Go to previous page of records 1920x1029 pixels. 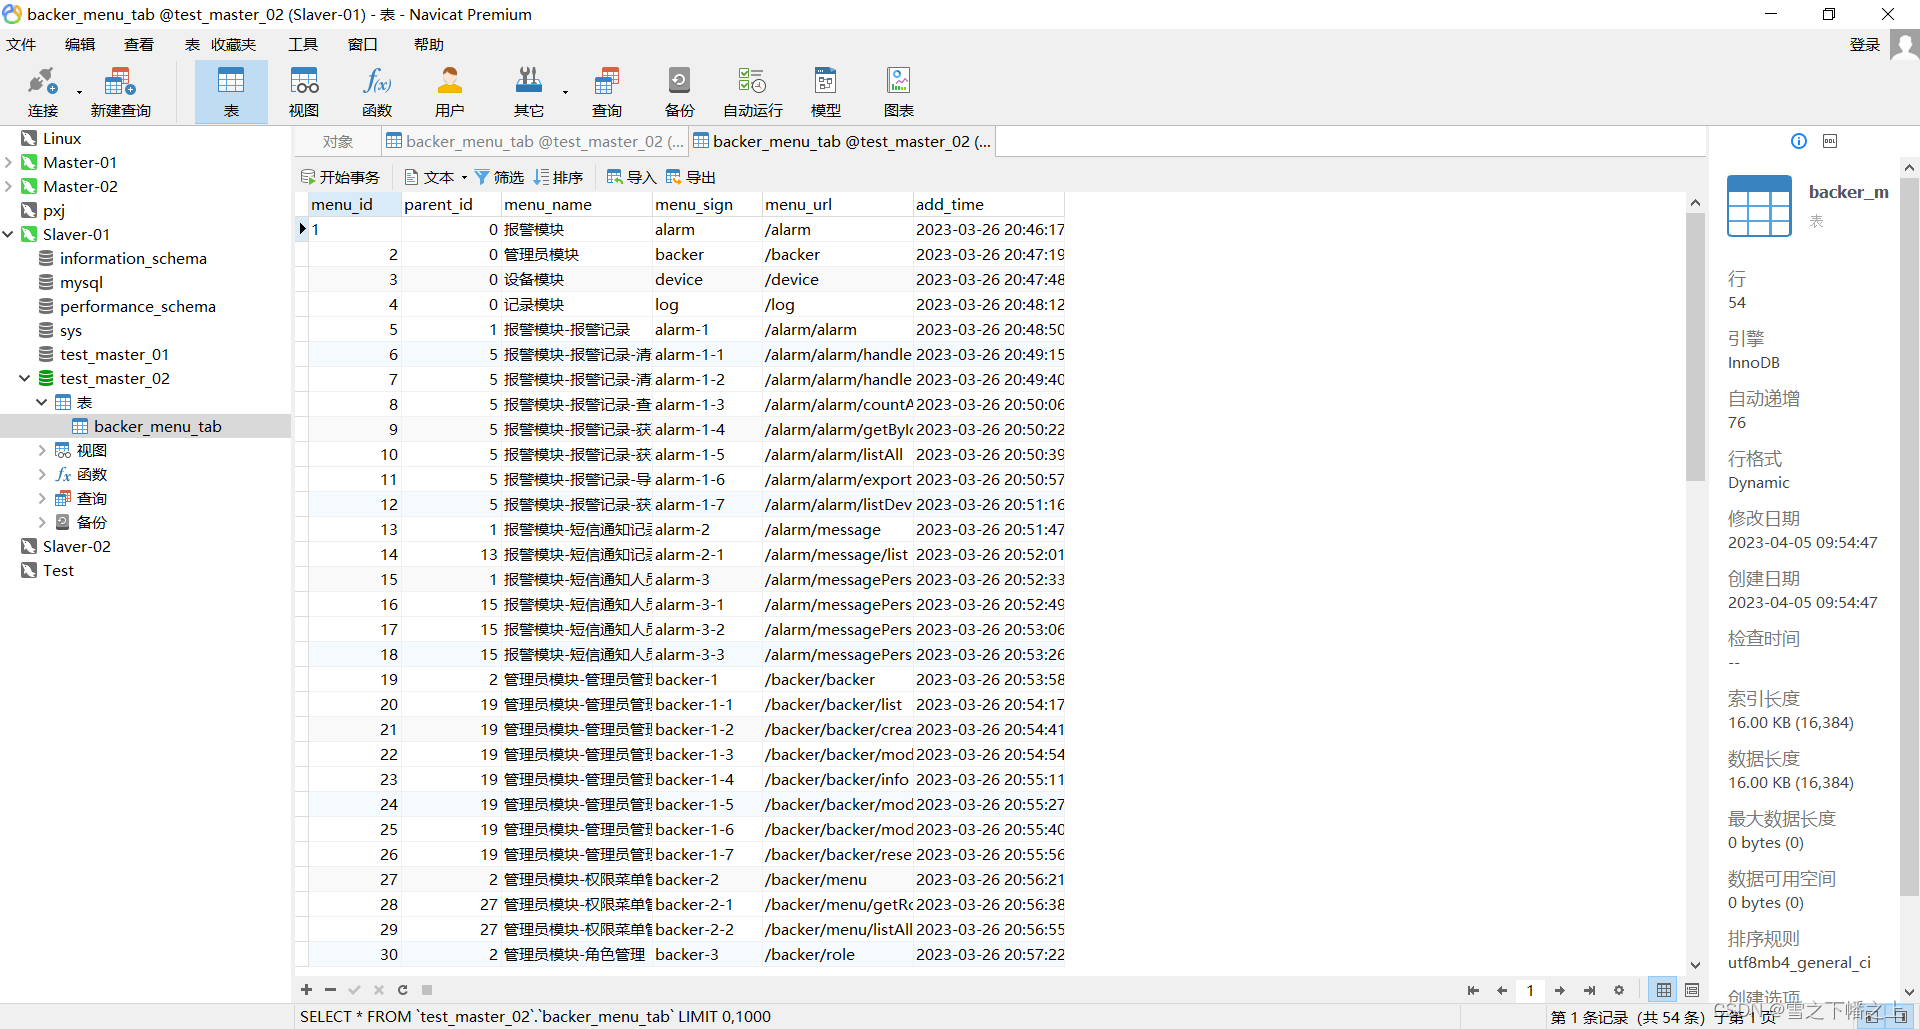point(1502,990)
